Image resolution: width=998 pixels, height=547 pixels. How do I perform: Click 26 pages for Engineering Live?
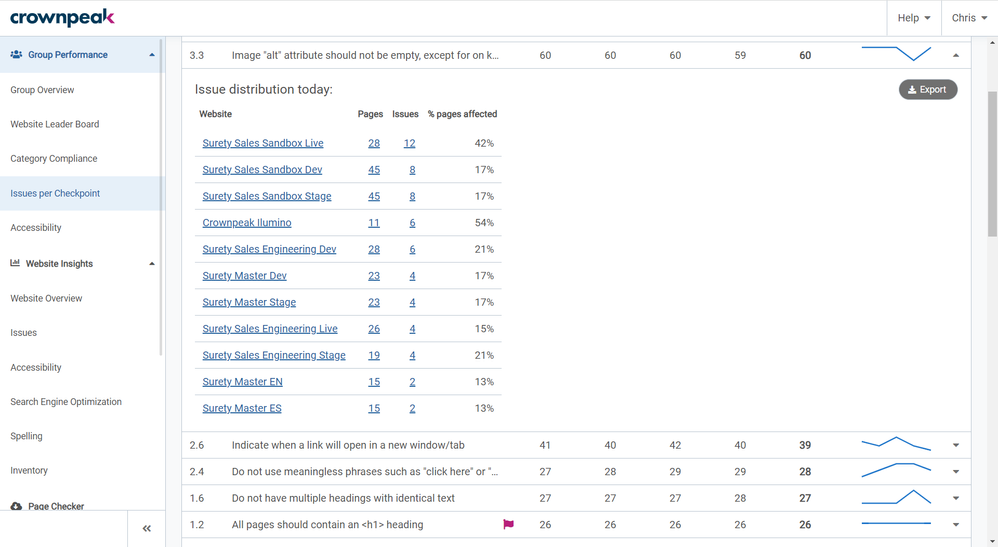coord(374,329)
